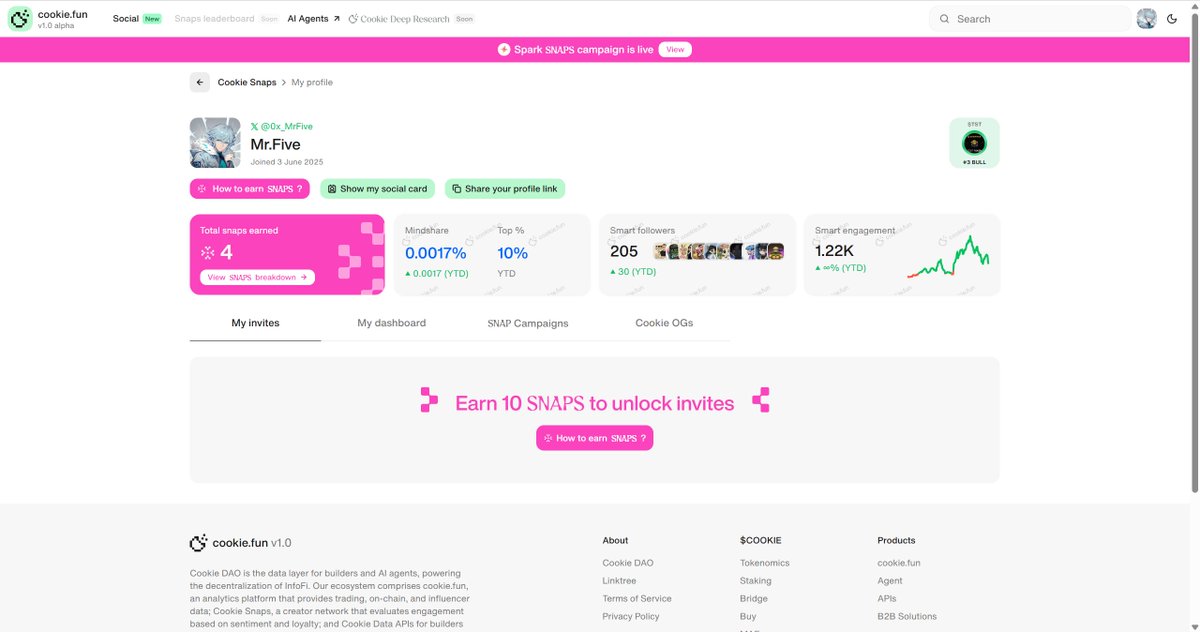
Task: Click the Mindshare 0.0017% value
Action: point(435,252)
